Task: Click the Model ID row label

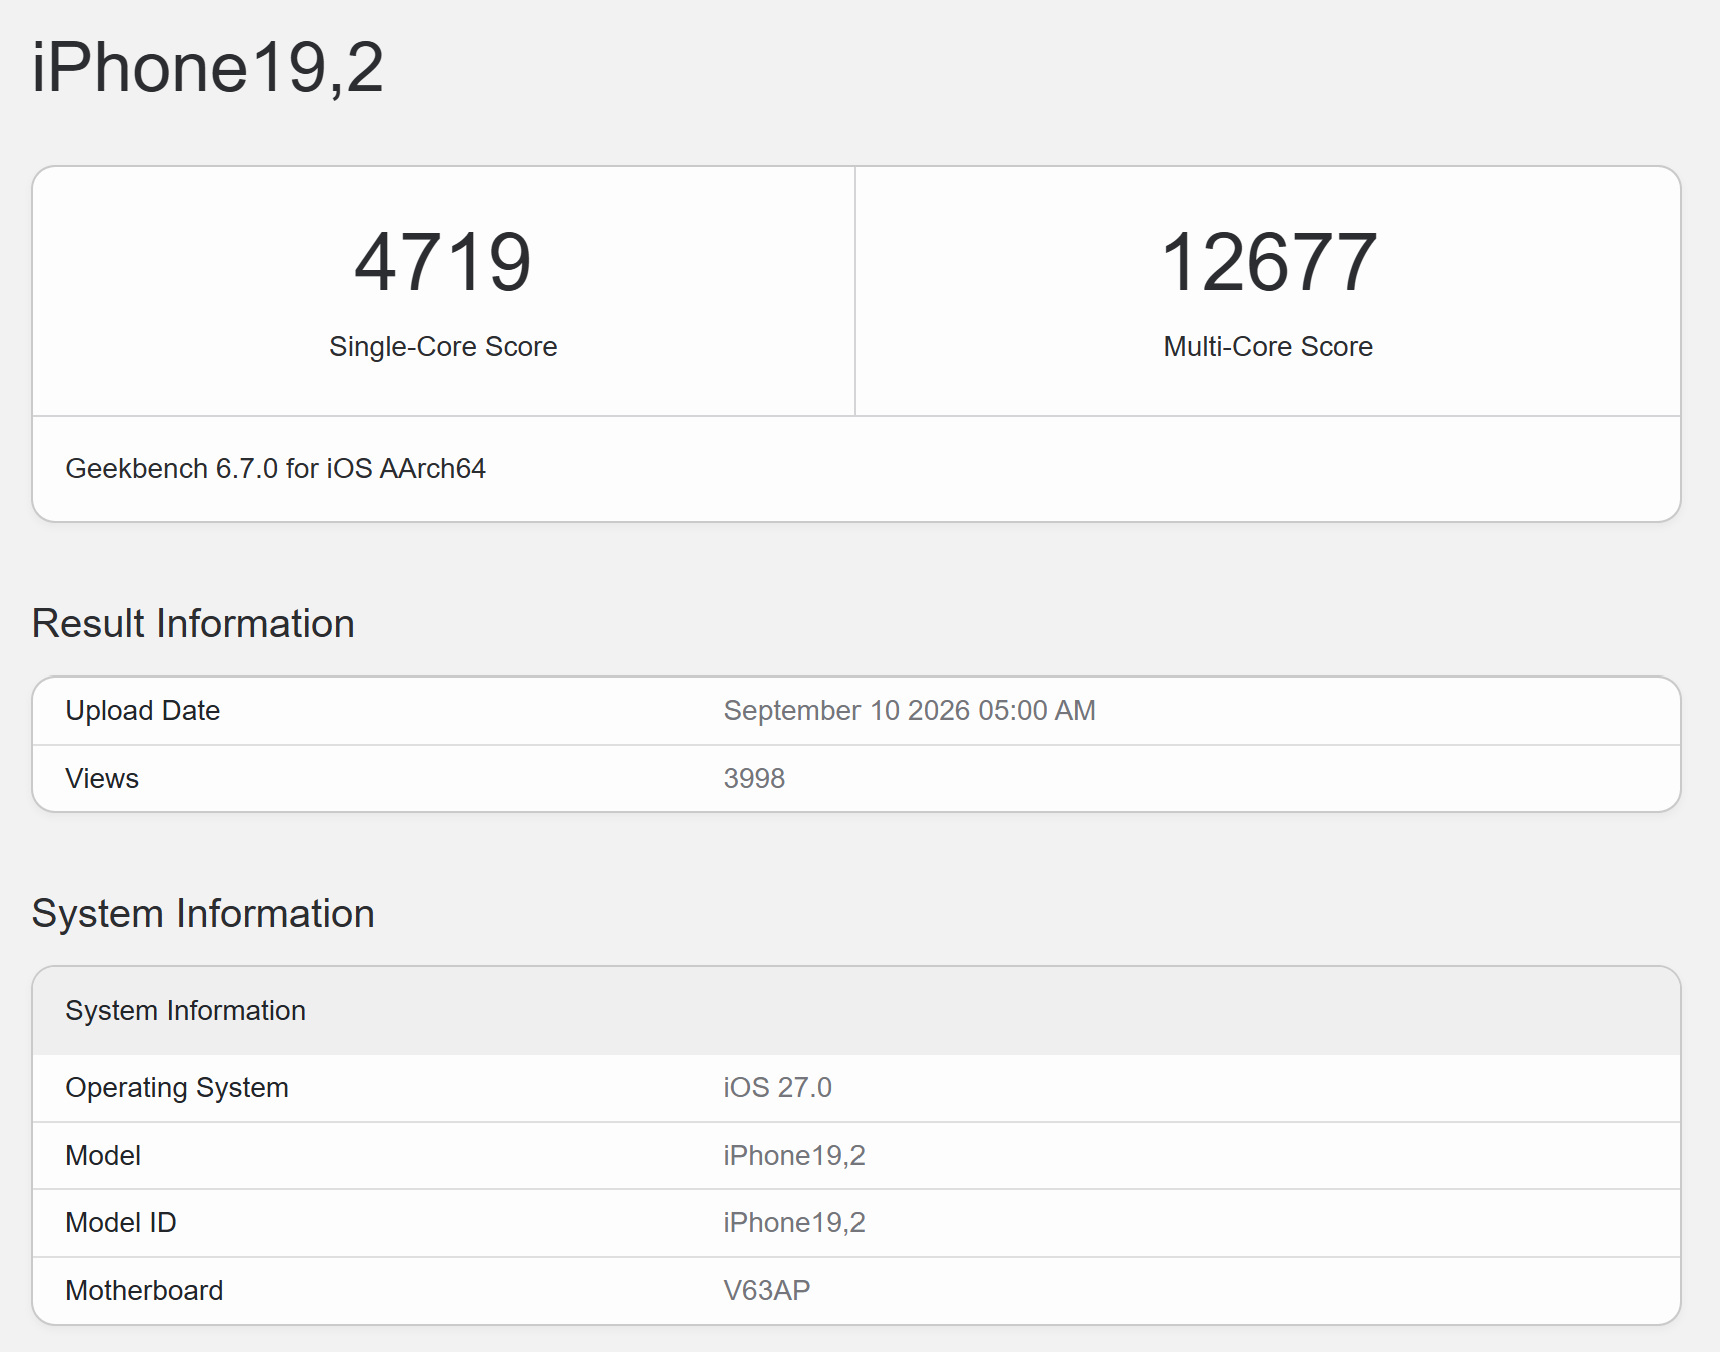Action: [121, 1222]
